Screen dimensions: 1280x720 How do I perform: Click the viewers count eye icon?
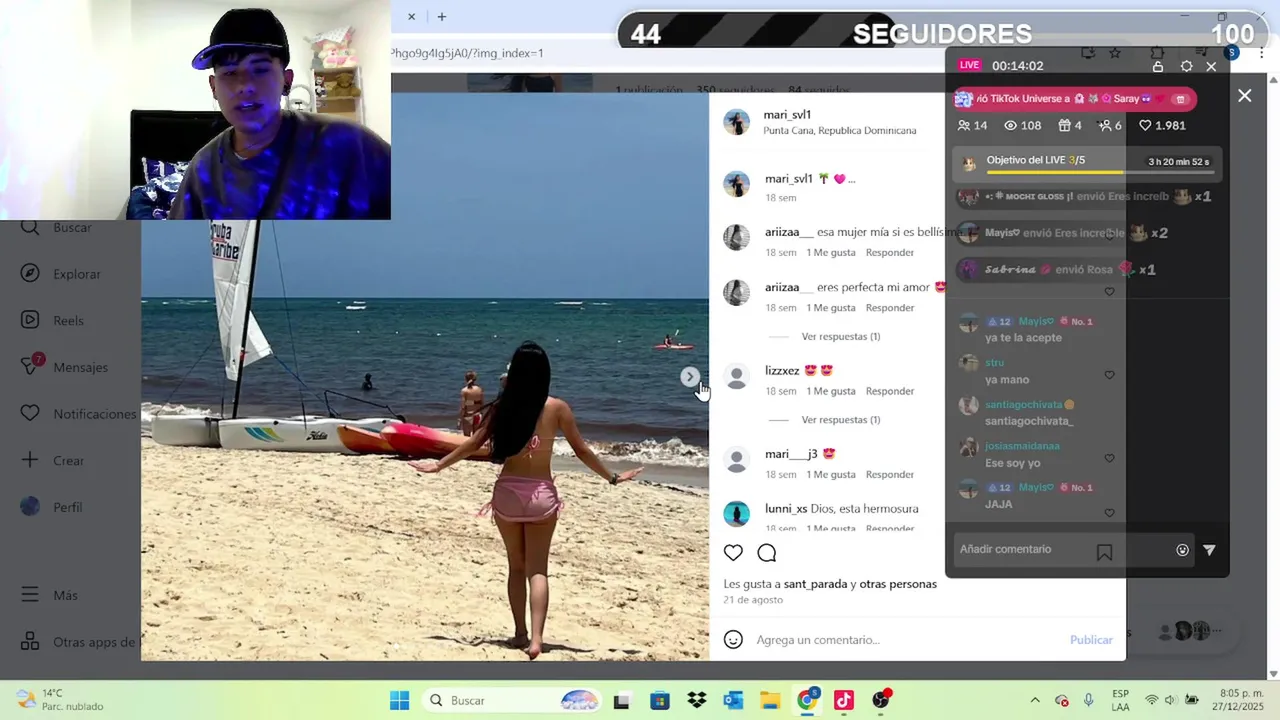tap(1010, 126)
